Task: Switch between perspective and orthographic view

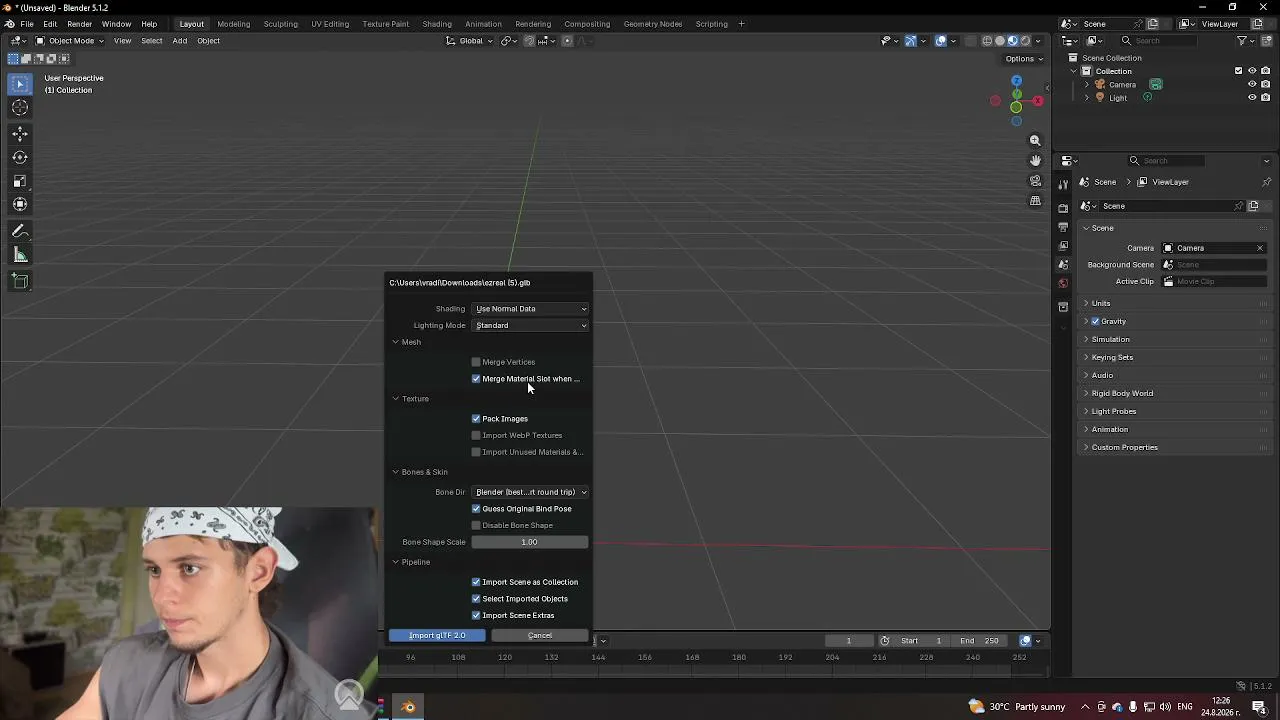Action: [1035, 201]
